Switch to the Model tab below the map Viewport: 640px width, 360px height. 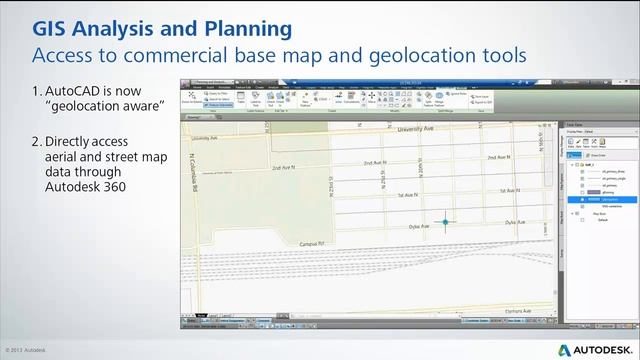coord(201,316)
